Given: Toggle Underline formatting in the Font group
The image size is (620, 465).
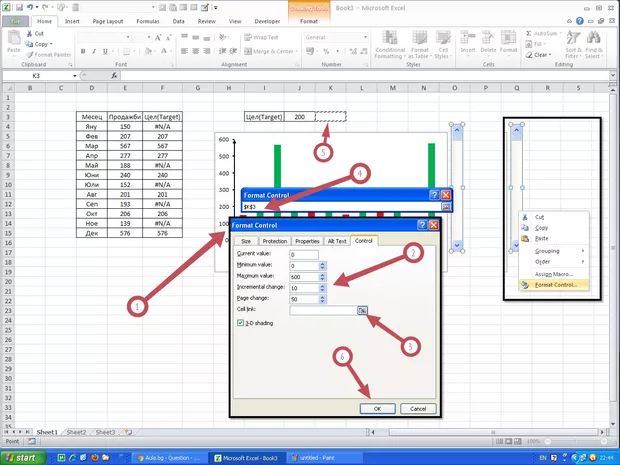Looking at the screenshot, I should click(105, 51).
